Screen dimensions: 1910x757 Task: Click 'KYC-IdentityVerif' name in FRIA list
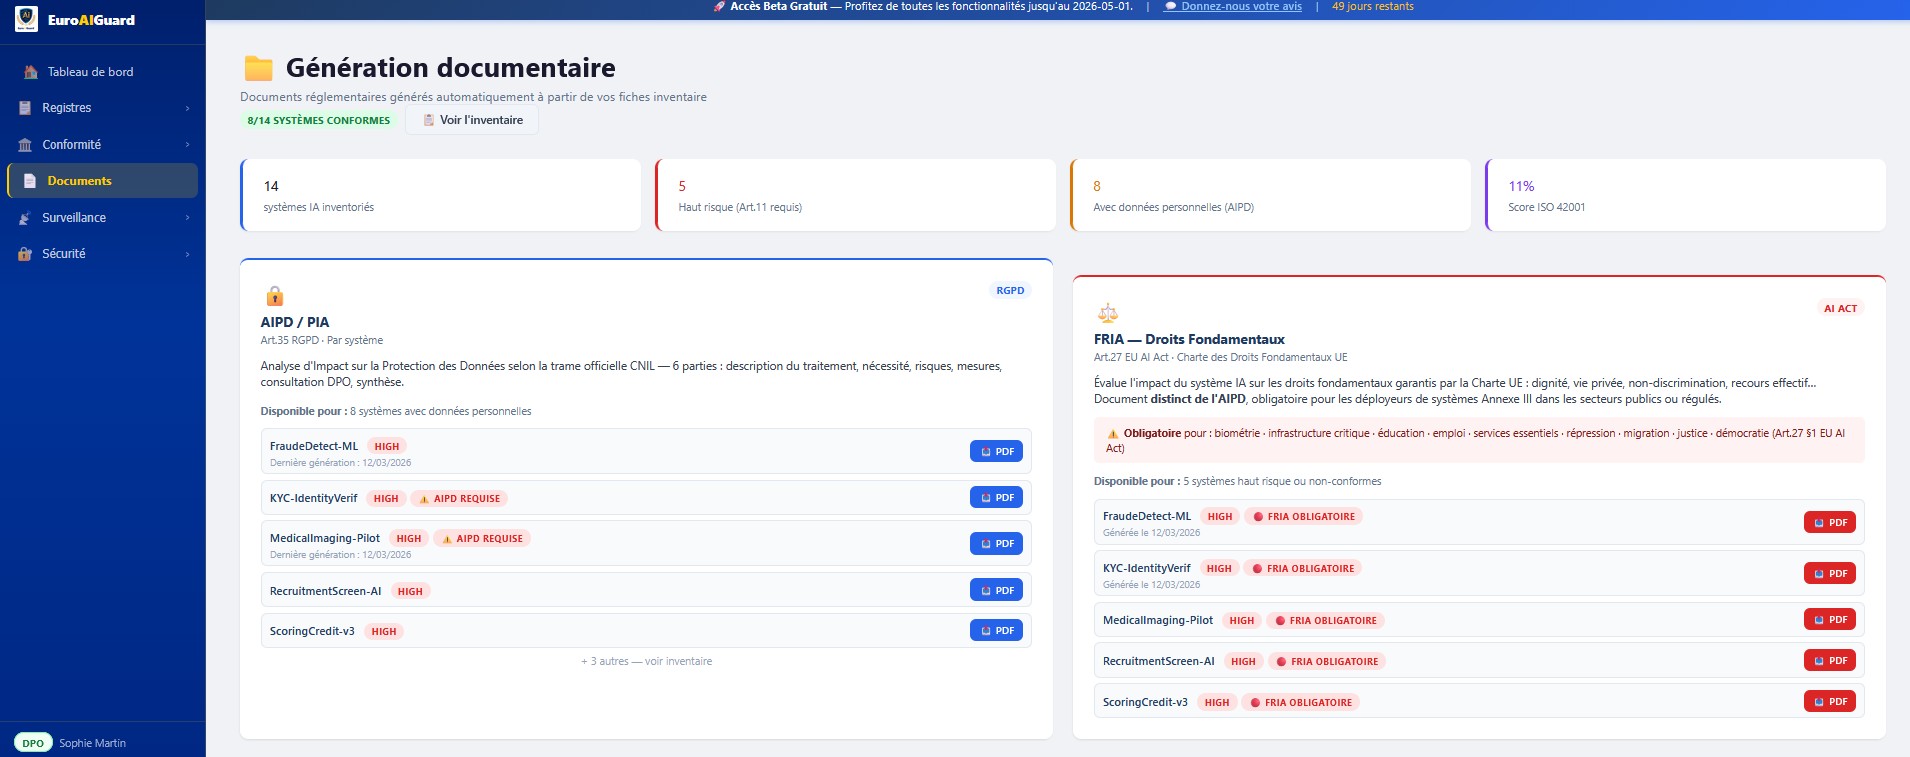pos(1147,569)
